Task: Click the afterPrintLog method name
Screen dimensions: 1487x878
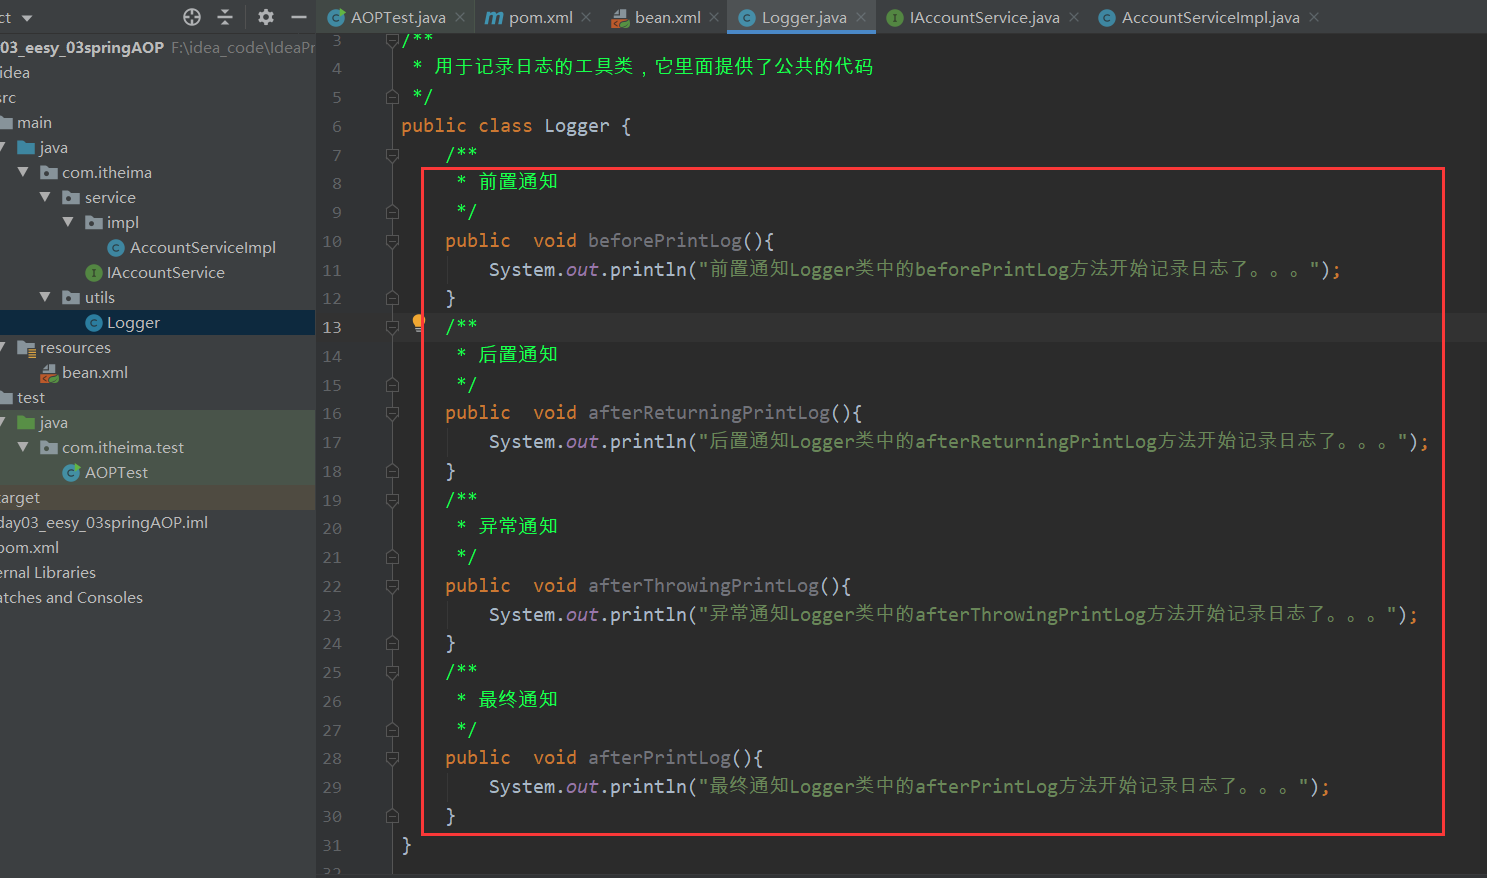Action: click(x=659, y=758)
